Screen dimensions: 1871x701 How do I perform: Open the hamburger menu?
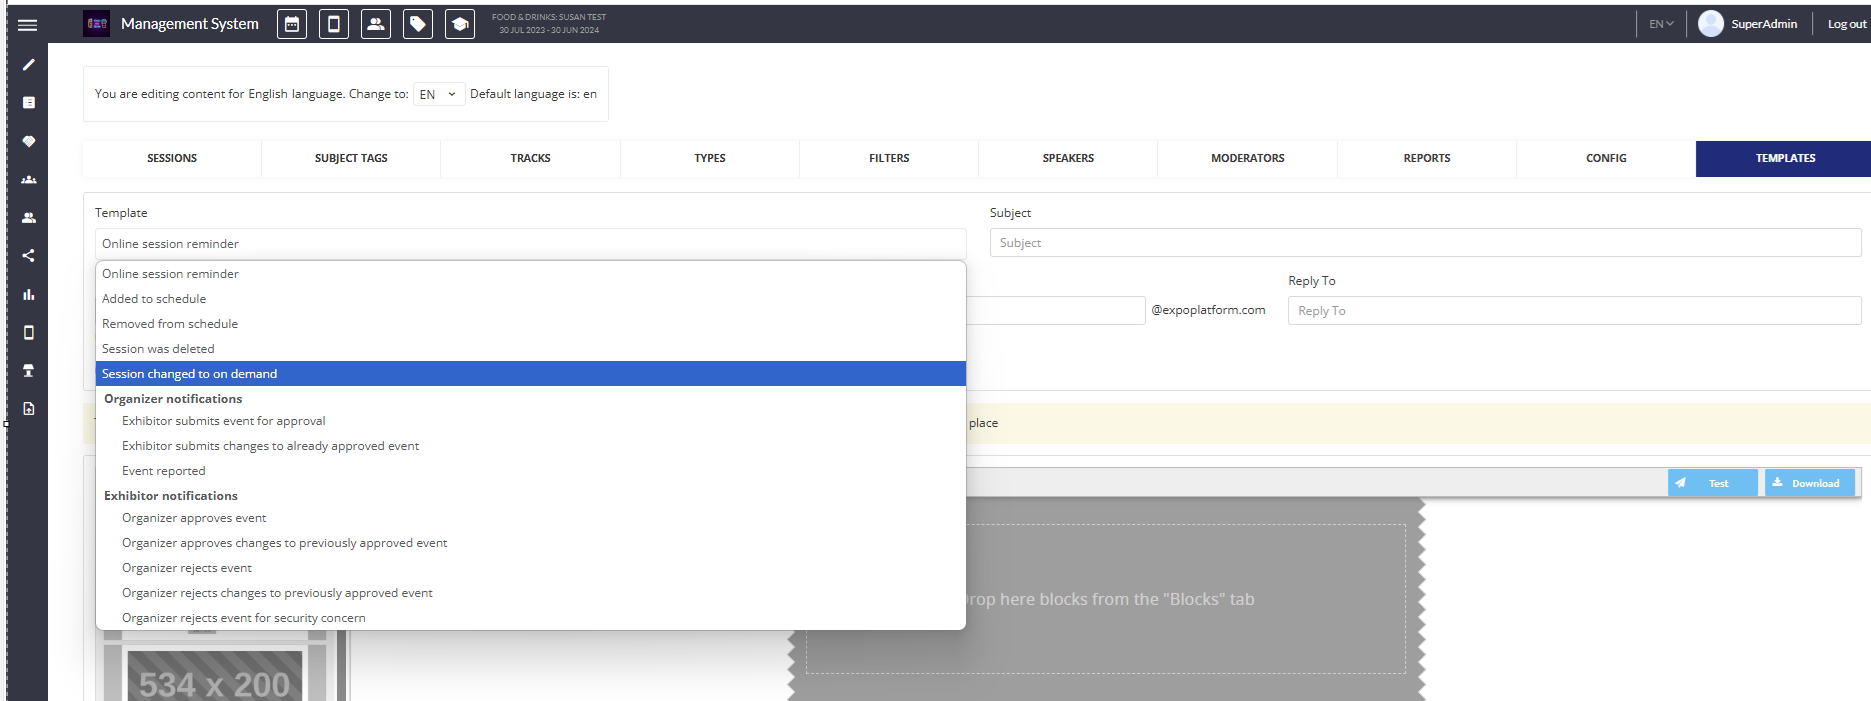(x=27, y=25)
